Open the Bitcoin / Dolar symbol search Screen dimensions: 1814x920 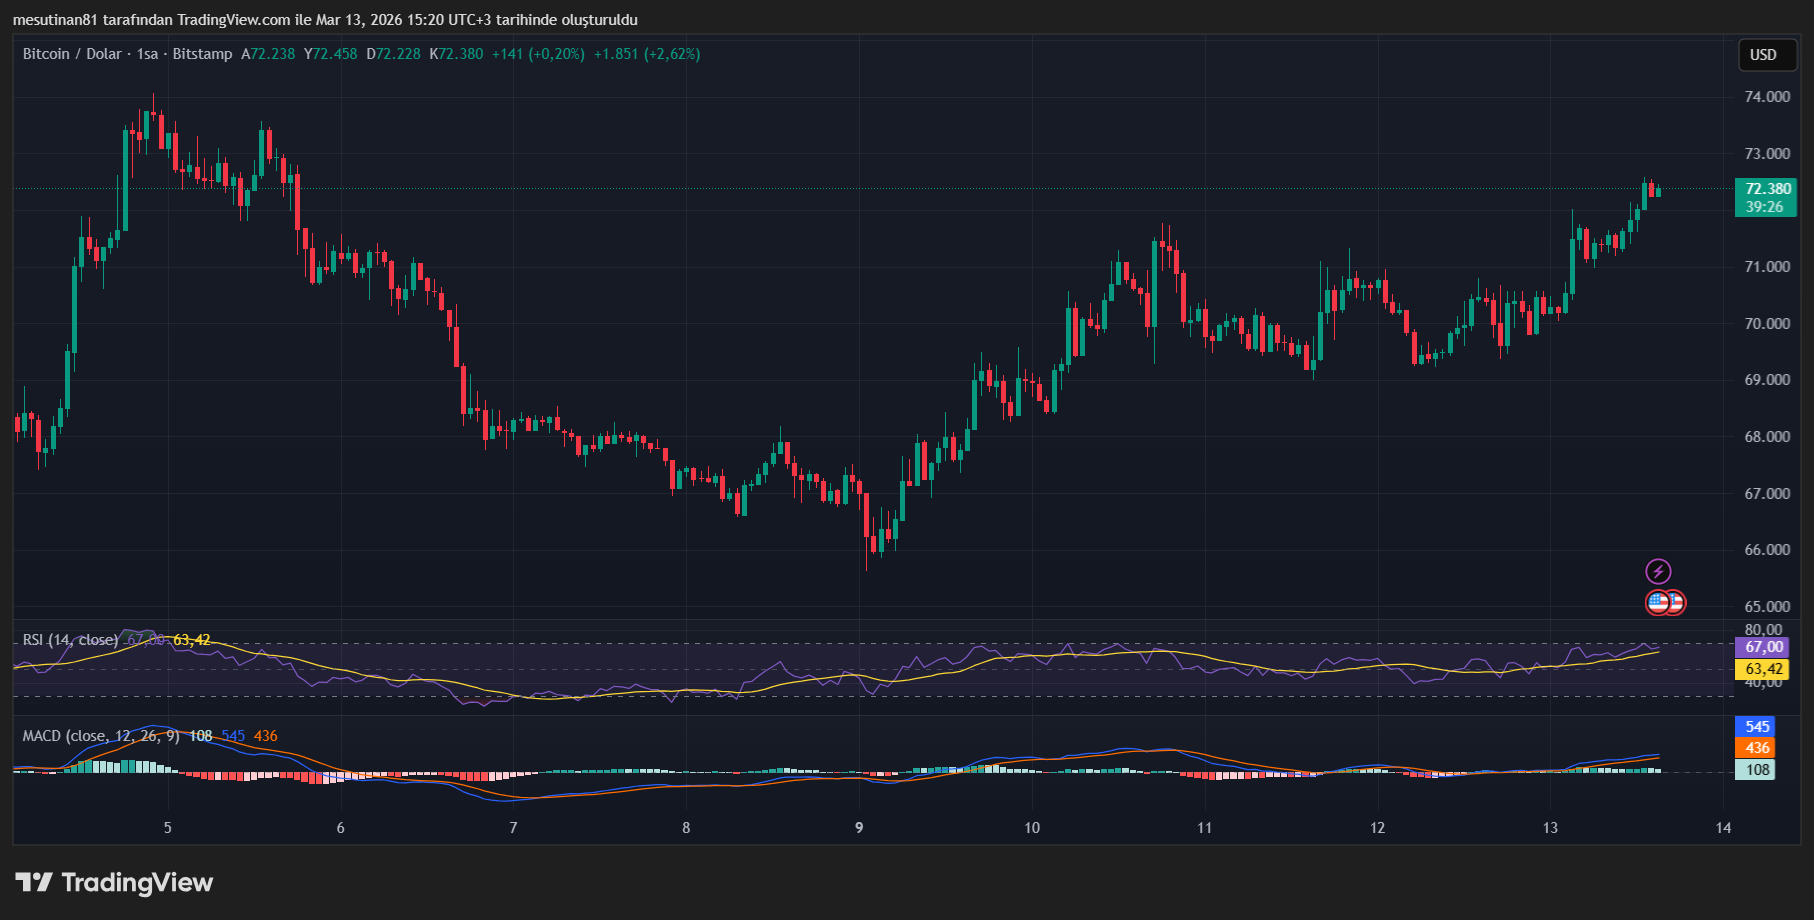[70, 55]
